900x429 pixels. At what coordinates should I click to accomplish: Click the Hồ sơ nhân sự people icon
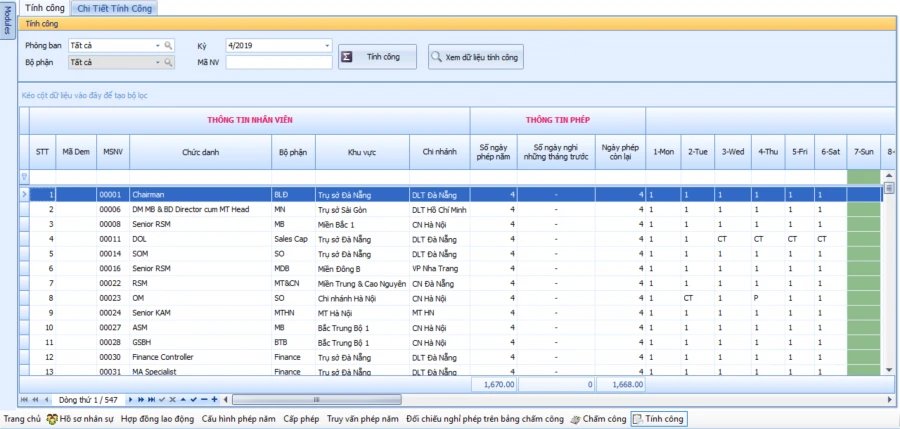[x=52, y=419]
